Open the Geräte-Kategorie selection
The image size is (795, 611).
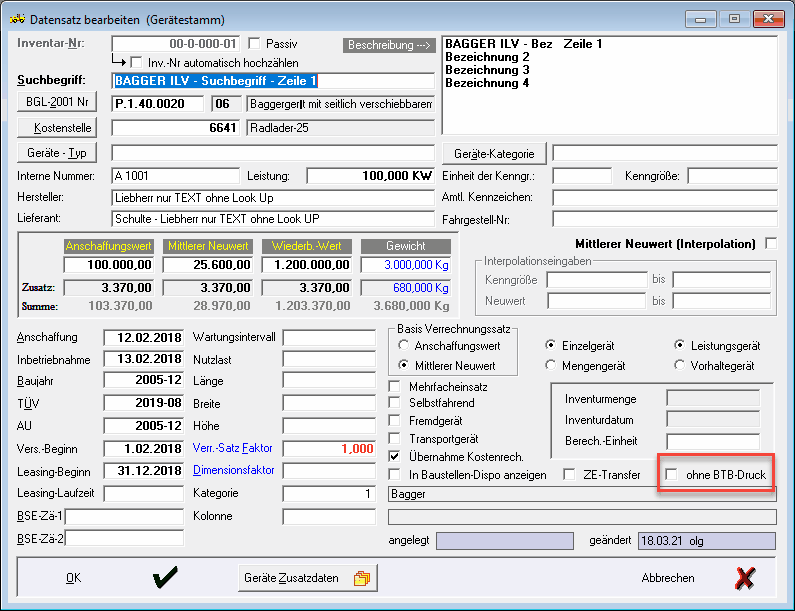[x=494, y=154]
